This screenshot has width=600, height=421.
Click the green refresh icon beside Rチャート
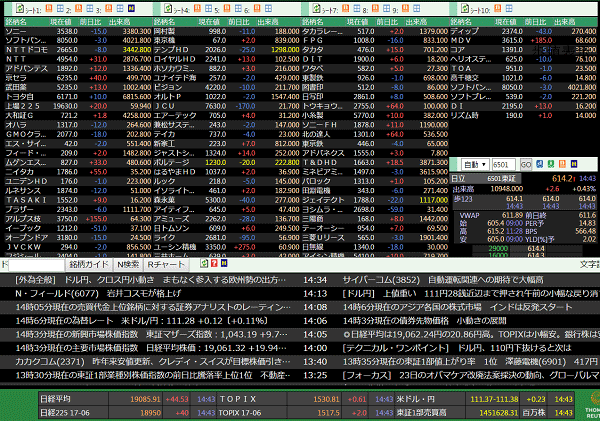click(204, 263)
